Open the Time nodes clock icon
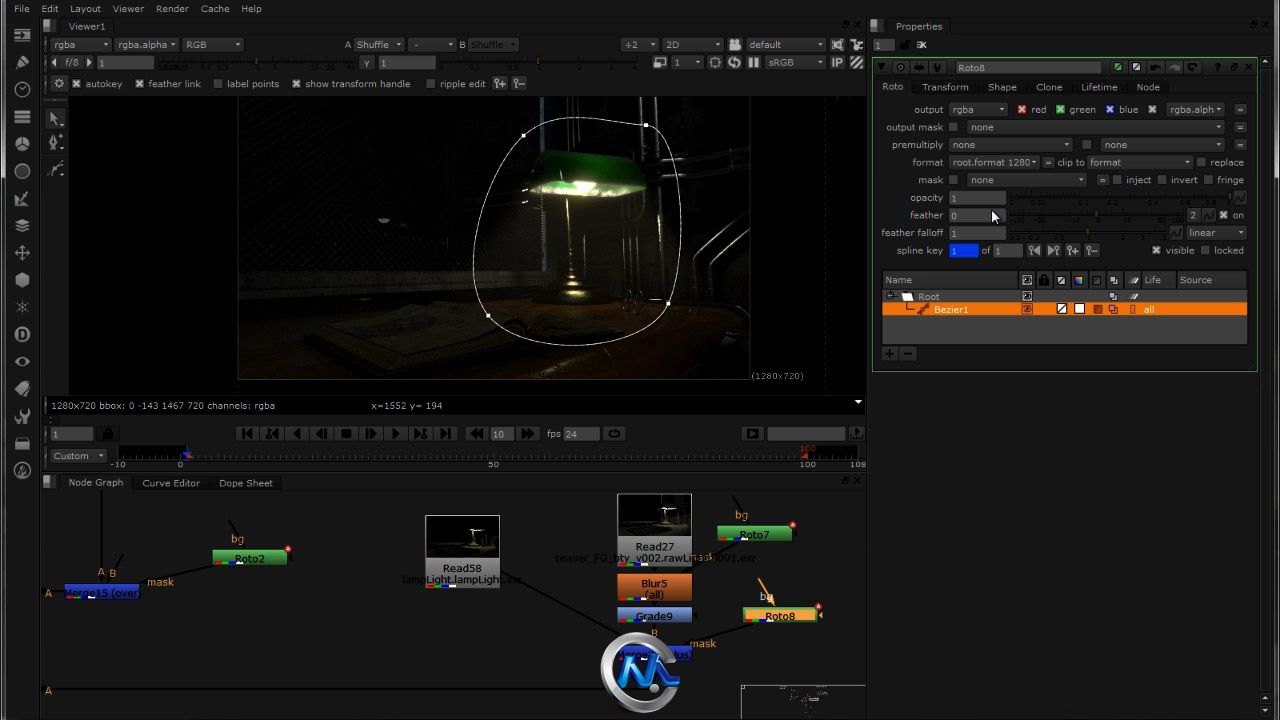The image size is (1280, 720). (22, 89)
